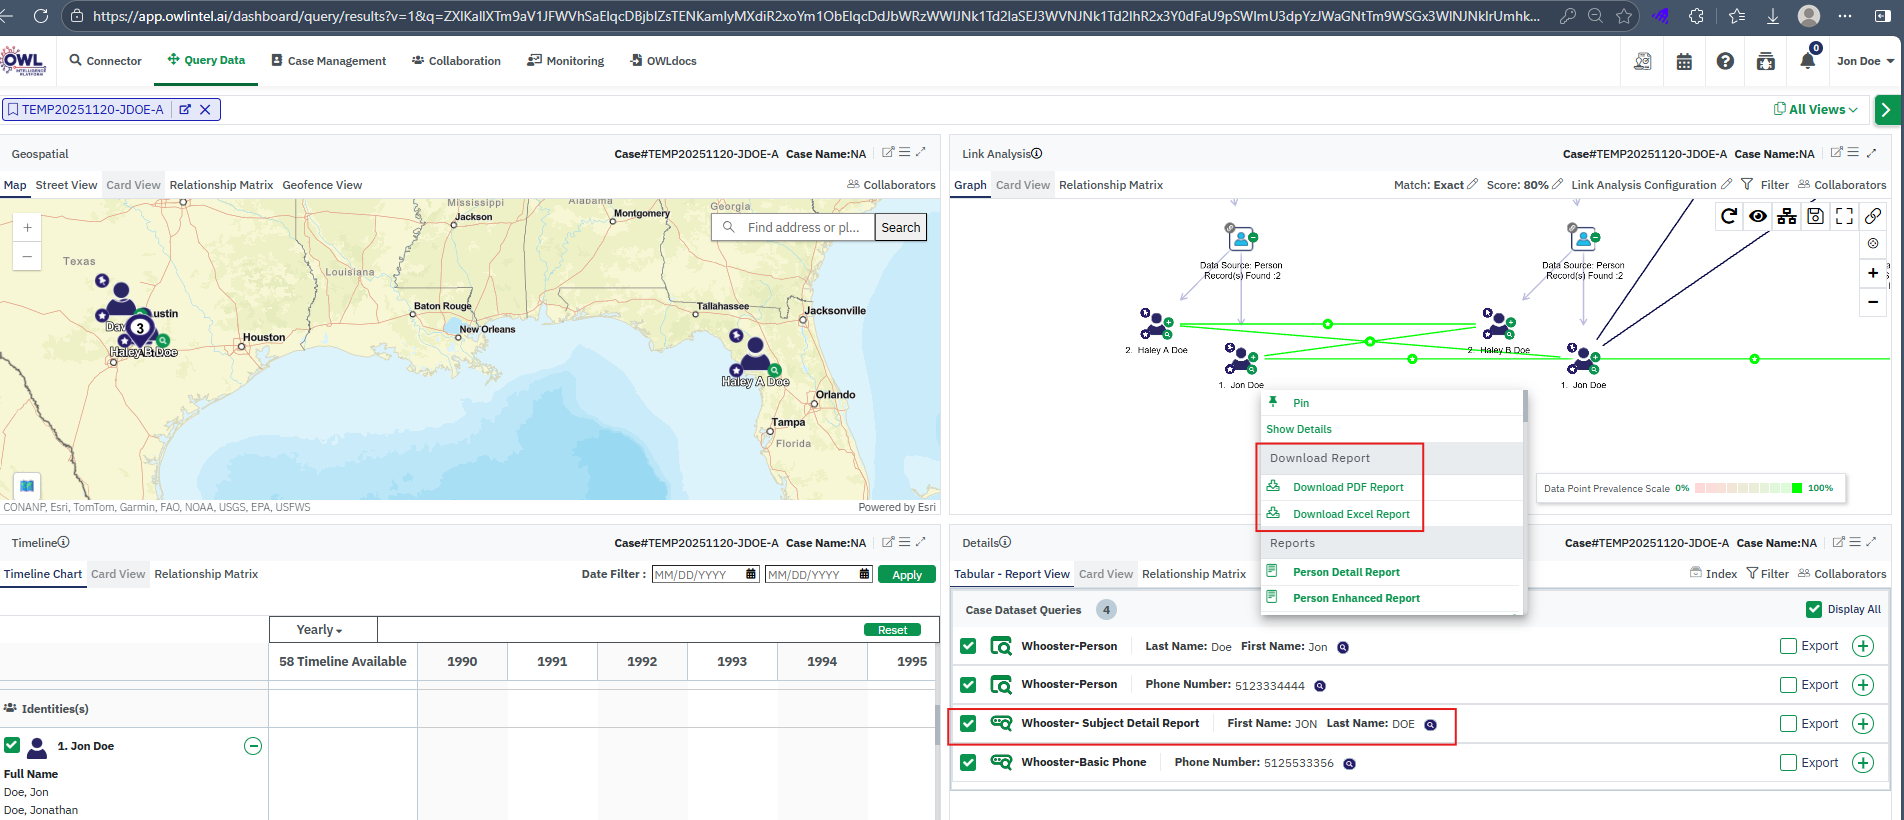Click the refresh icon in Link Analysis graph
This screenshot has width=1904, height=820.
coord(1728,216)
